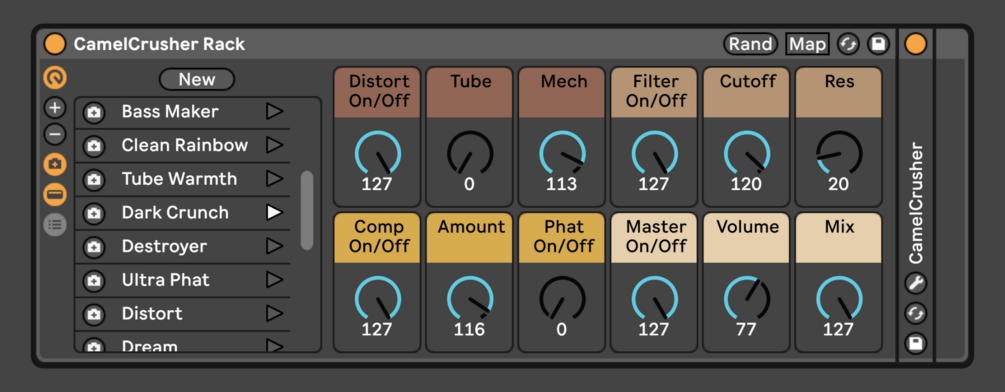Image resolution: width=1005 pixels, height=392 pixels.
Task: Click the grey chain list icon
Action: [55, 224]
